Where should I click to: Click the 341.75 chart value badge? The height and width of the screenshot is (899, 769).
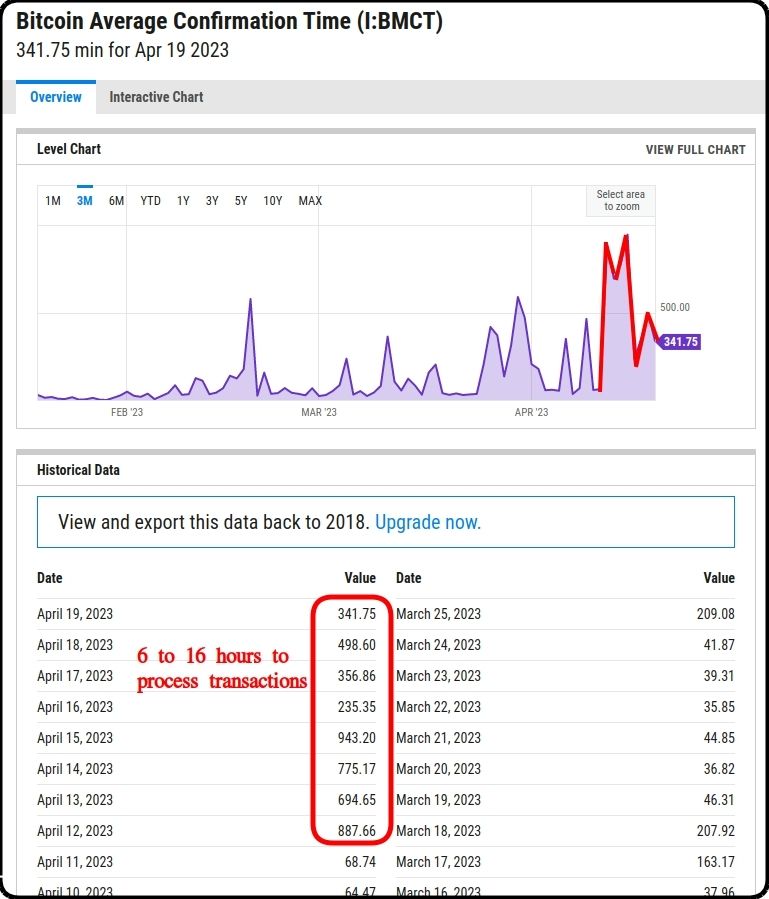point(680,342)
